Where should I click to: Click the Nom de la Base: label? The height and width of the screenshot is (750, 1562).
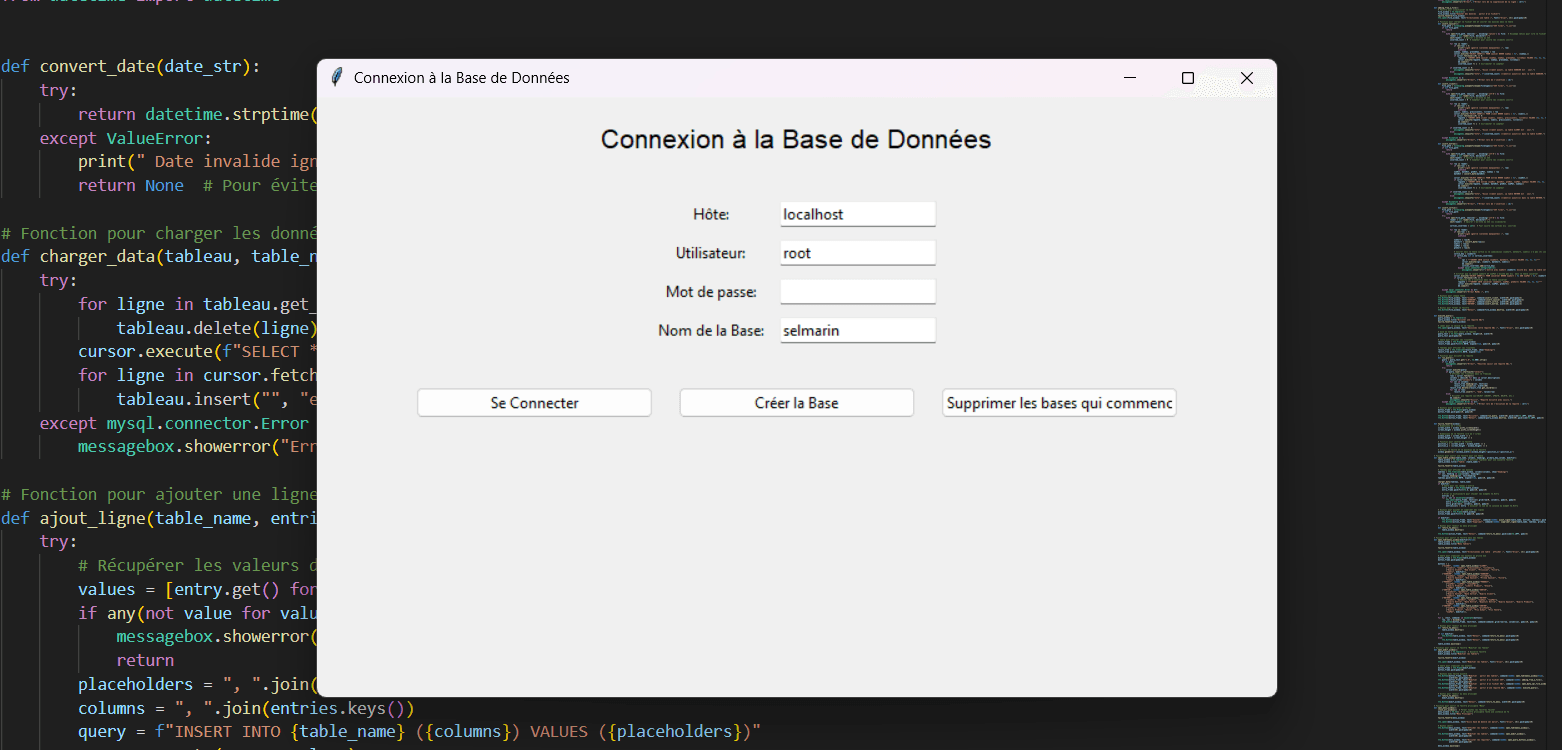[x=711, y=331]
